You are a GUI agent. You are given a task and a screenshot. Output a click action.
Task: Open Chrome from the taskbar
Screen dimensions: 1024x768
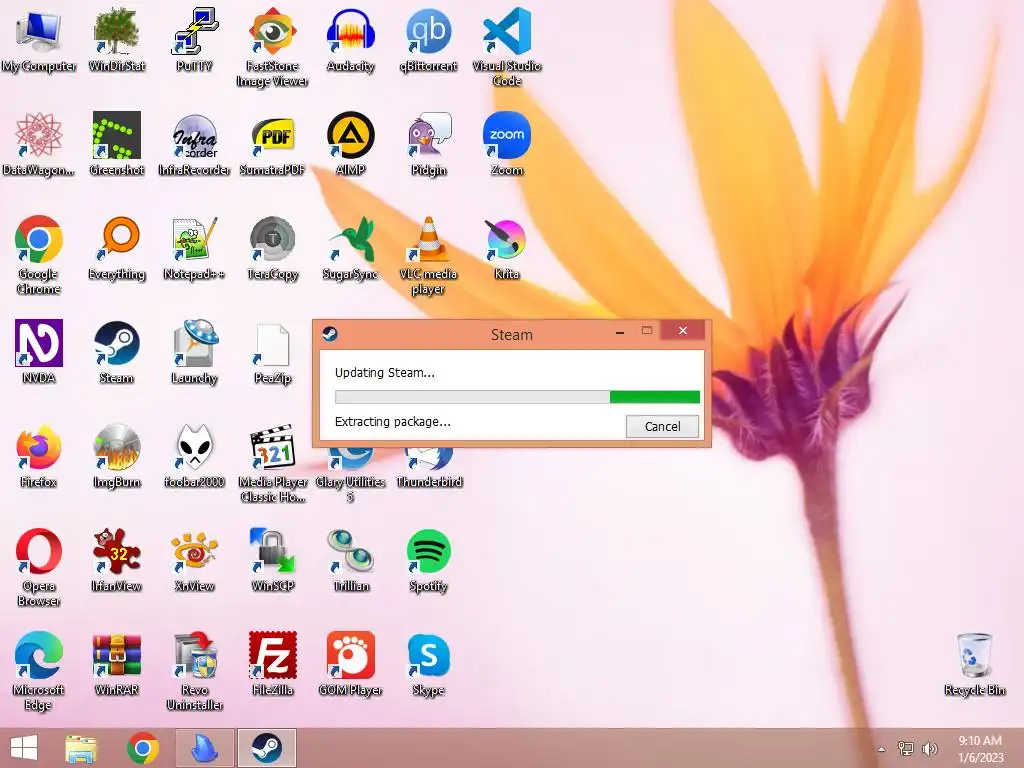pyautogui.click(x=143, y=748)
